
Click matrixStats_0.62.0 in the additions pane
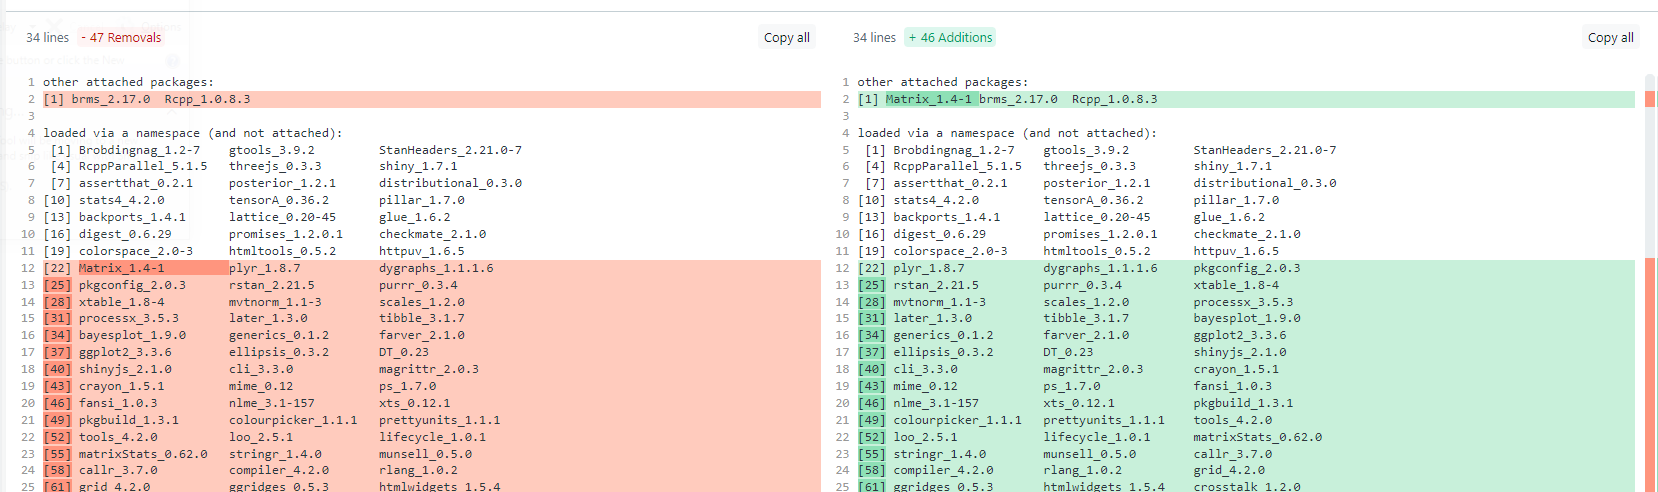tap(1257, 437)
